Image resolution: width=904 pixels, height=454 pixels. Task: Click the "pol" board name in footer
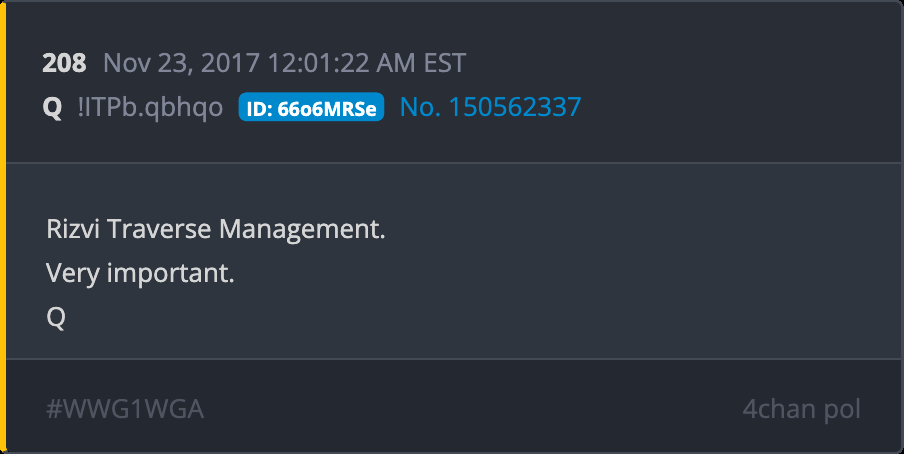pyautogui.click(x=841, y=410)
